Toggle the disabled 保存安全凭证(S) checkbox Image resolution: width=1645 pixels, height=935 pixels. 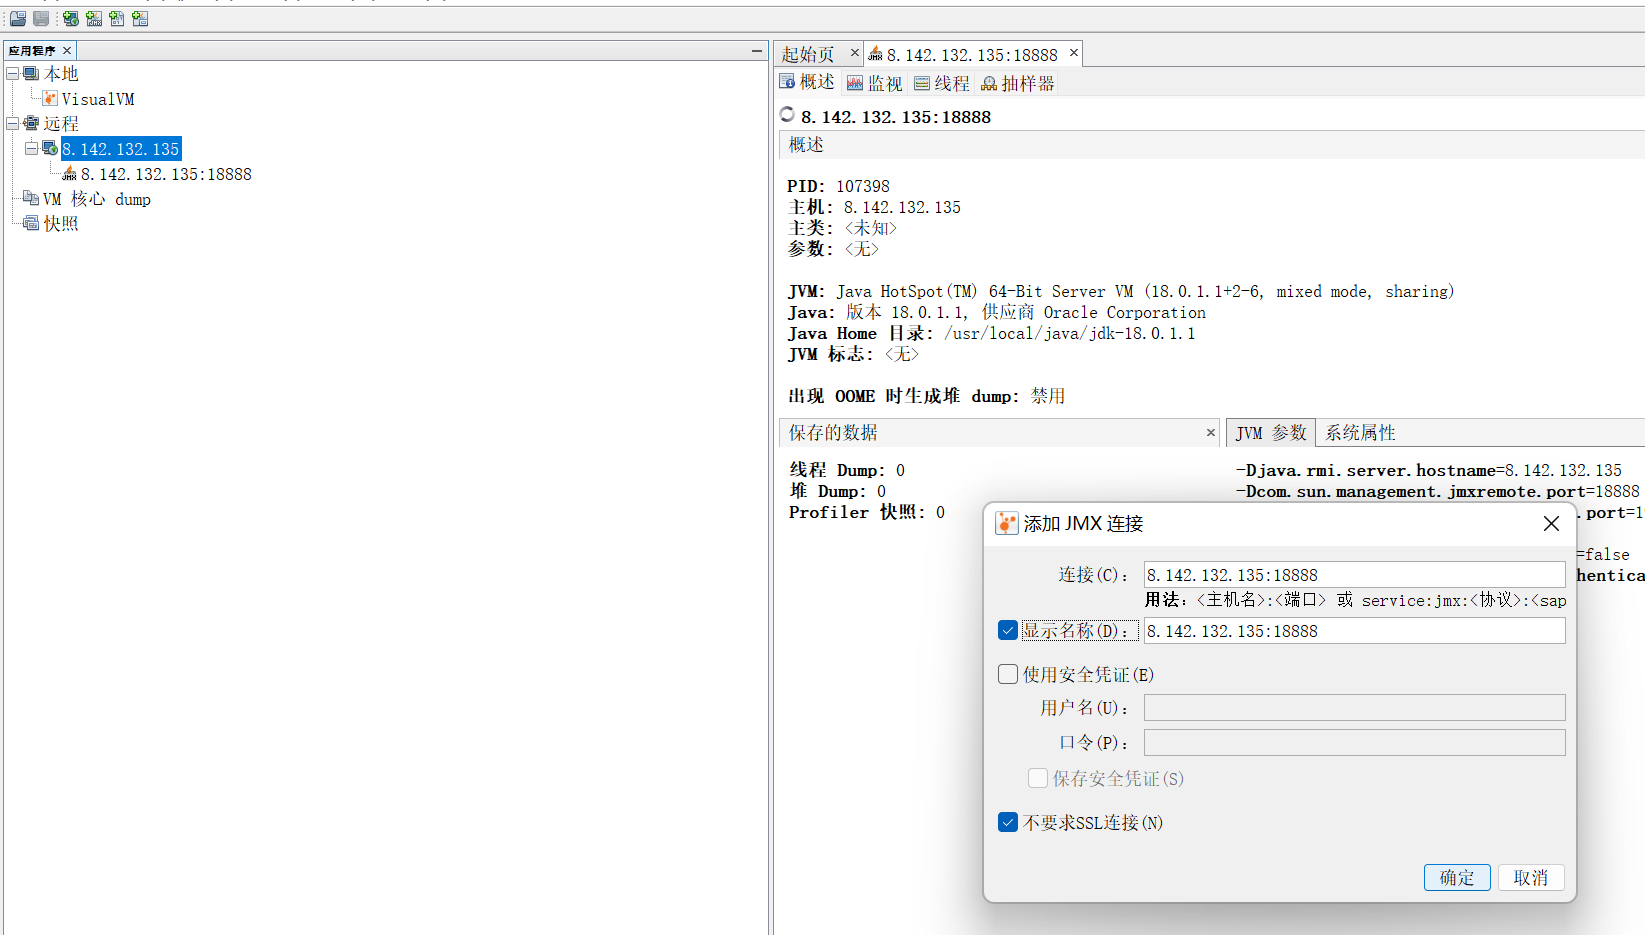[1038, 778]
